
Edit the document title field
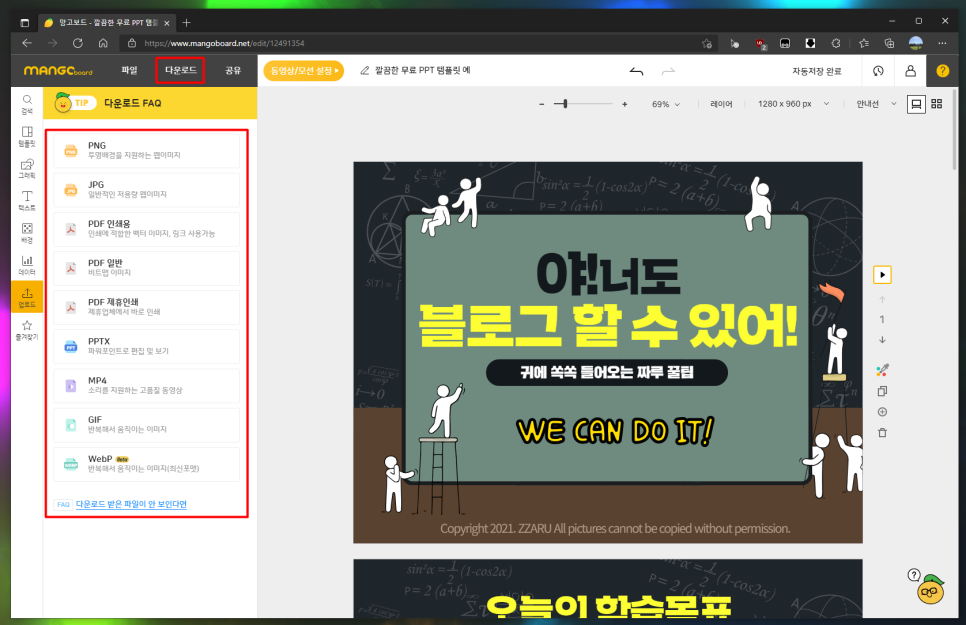click(x=423, y=70)
